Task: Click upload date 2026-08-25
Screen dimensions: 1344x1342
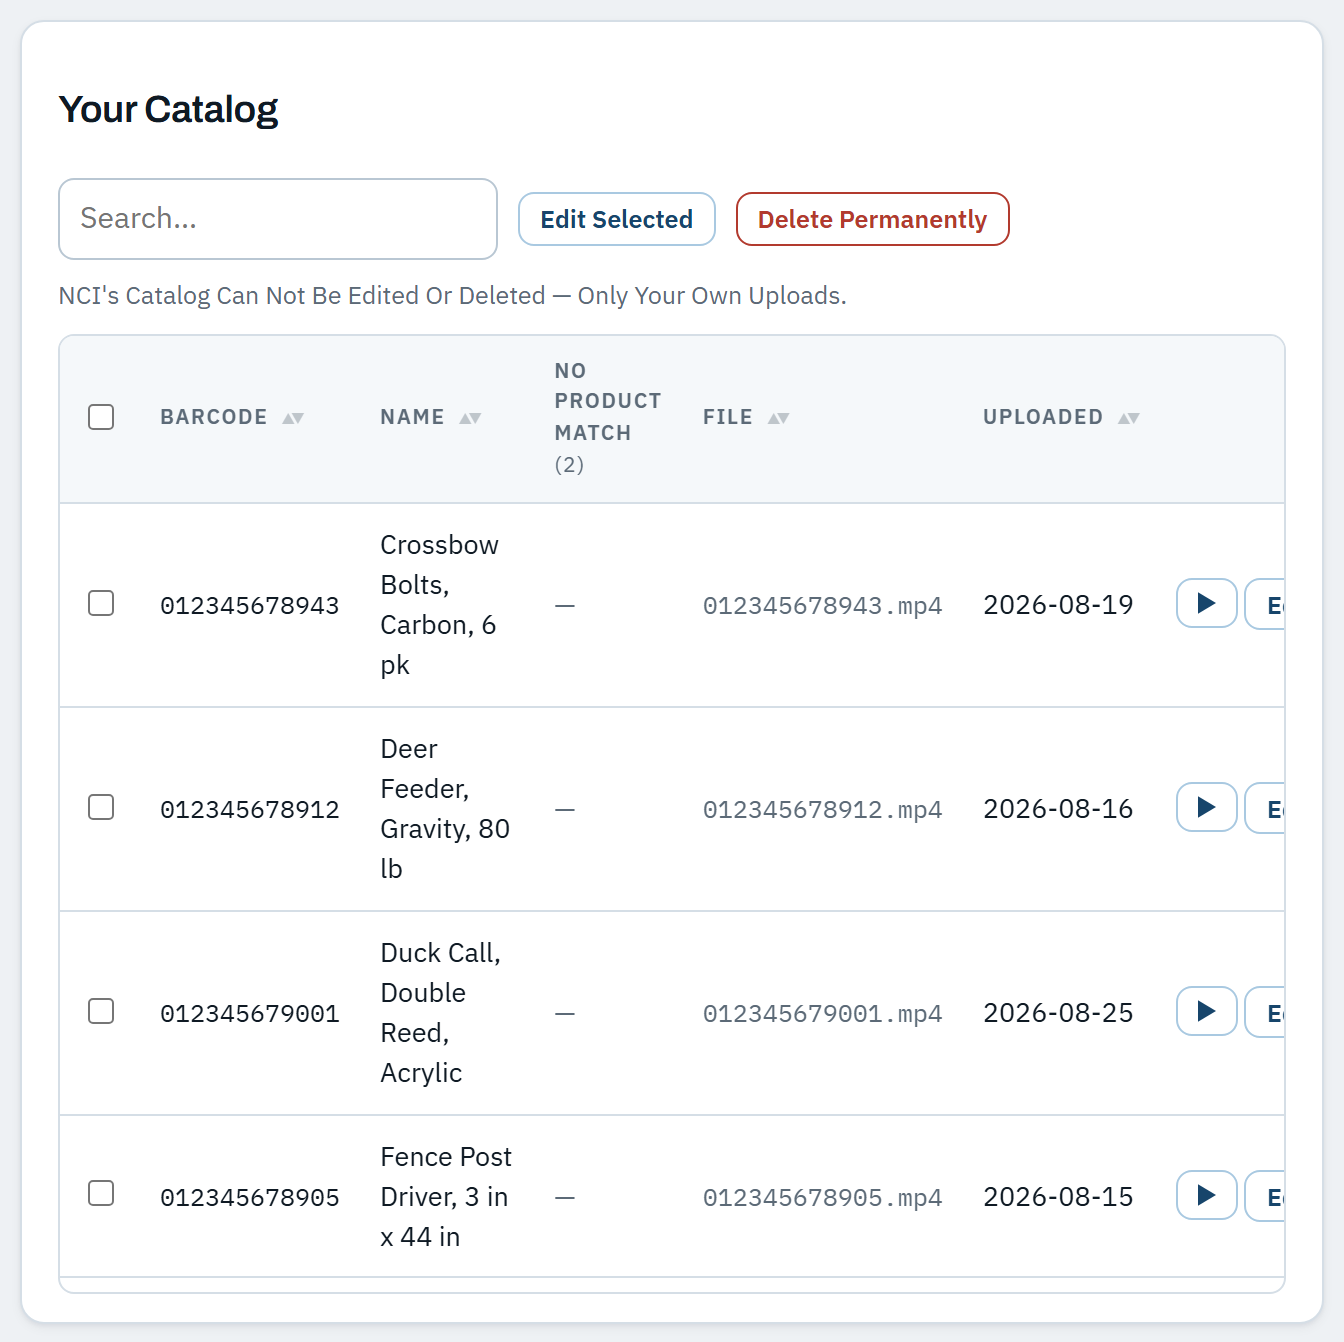Action: 1058,1013
